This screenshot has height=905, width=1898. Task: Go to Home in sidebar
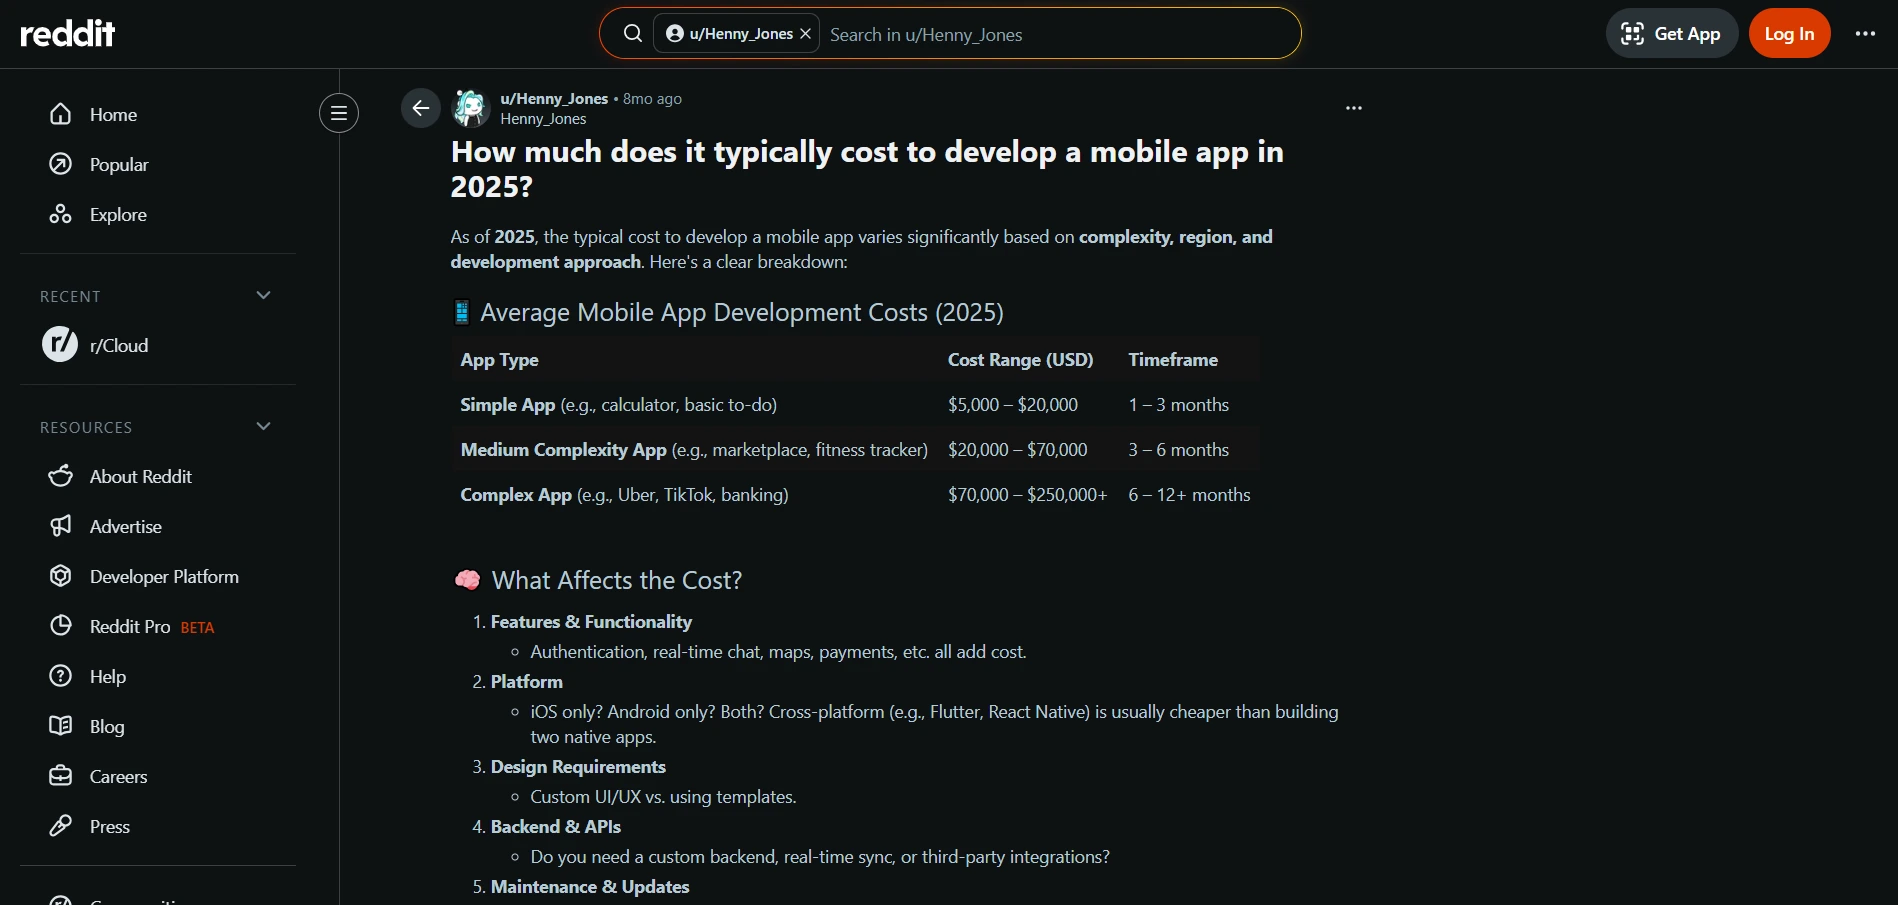coord(113,115)
